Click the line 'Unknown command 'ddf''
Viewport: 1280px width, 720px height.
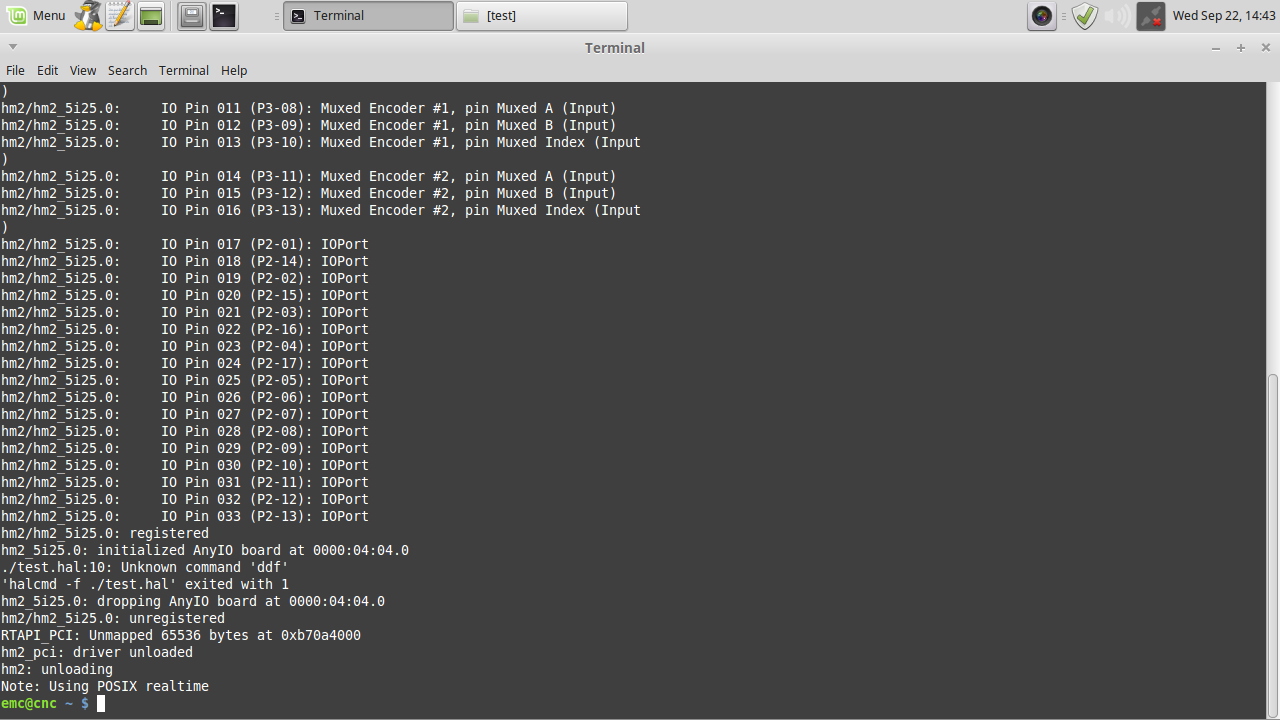coord(145,567)
